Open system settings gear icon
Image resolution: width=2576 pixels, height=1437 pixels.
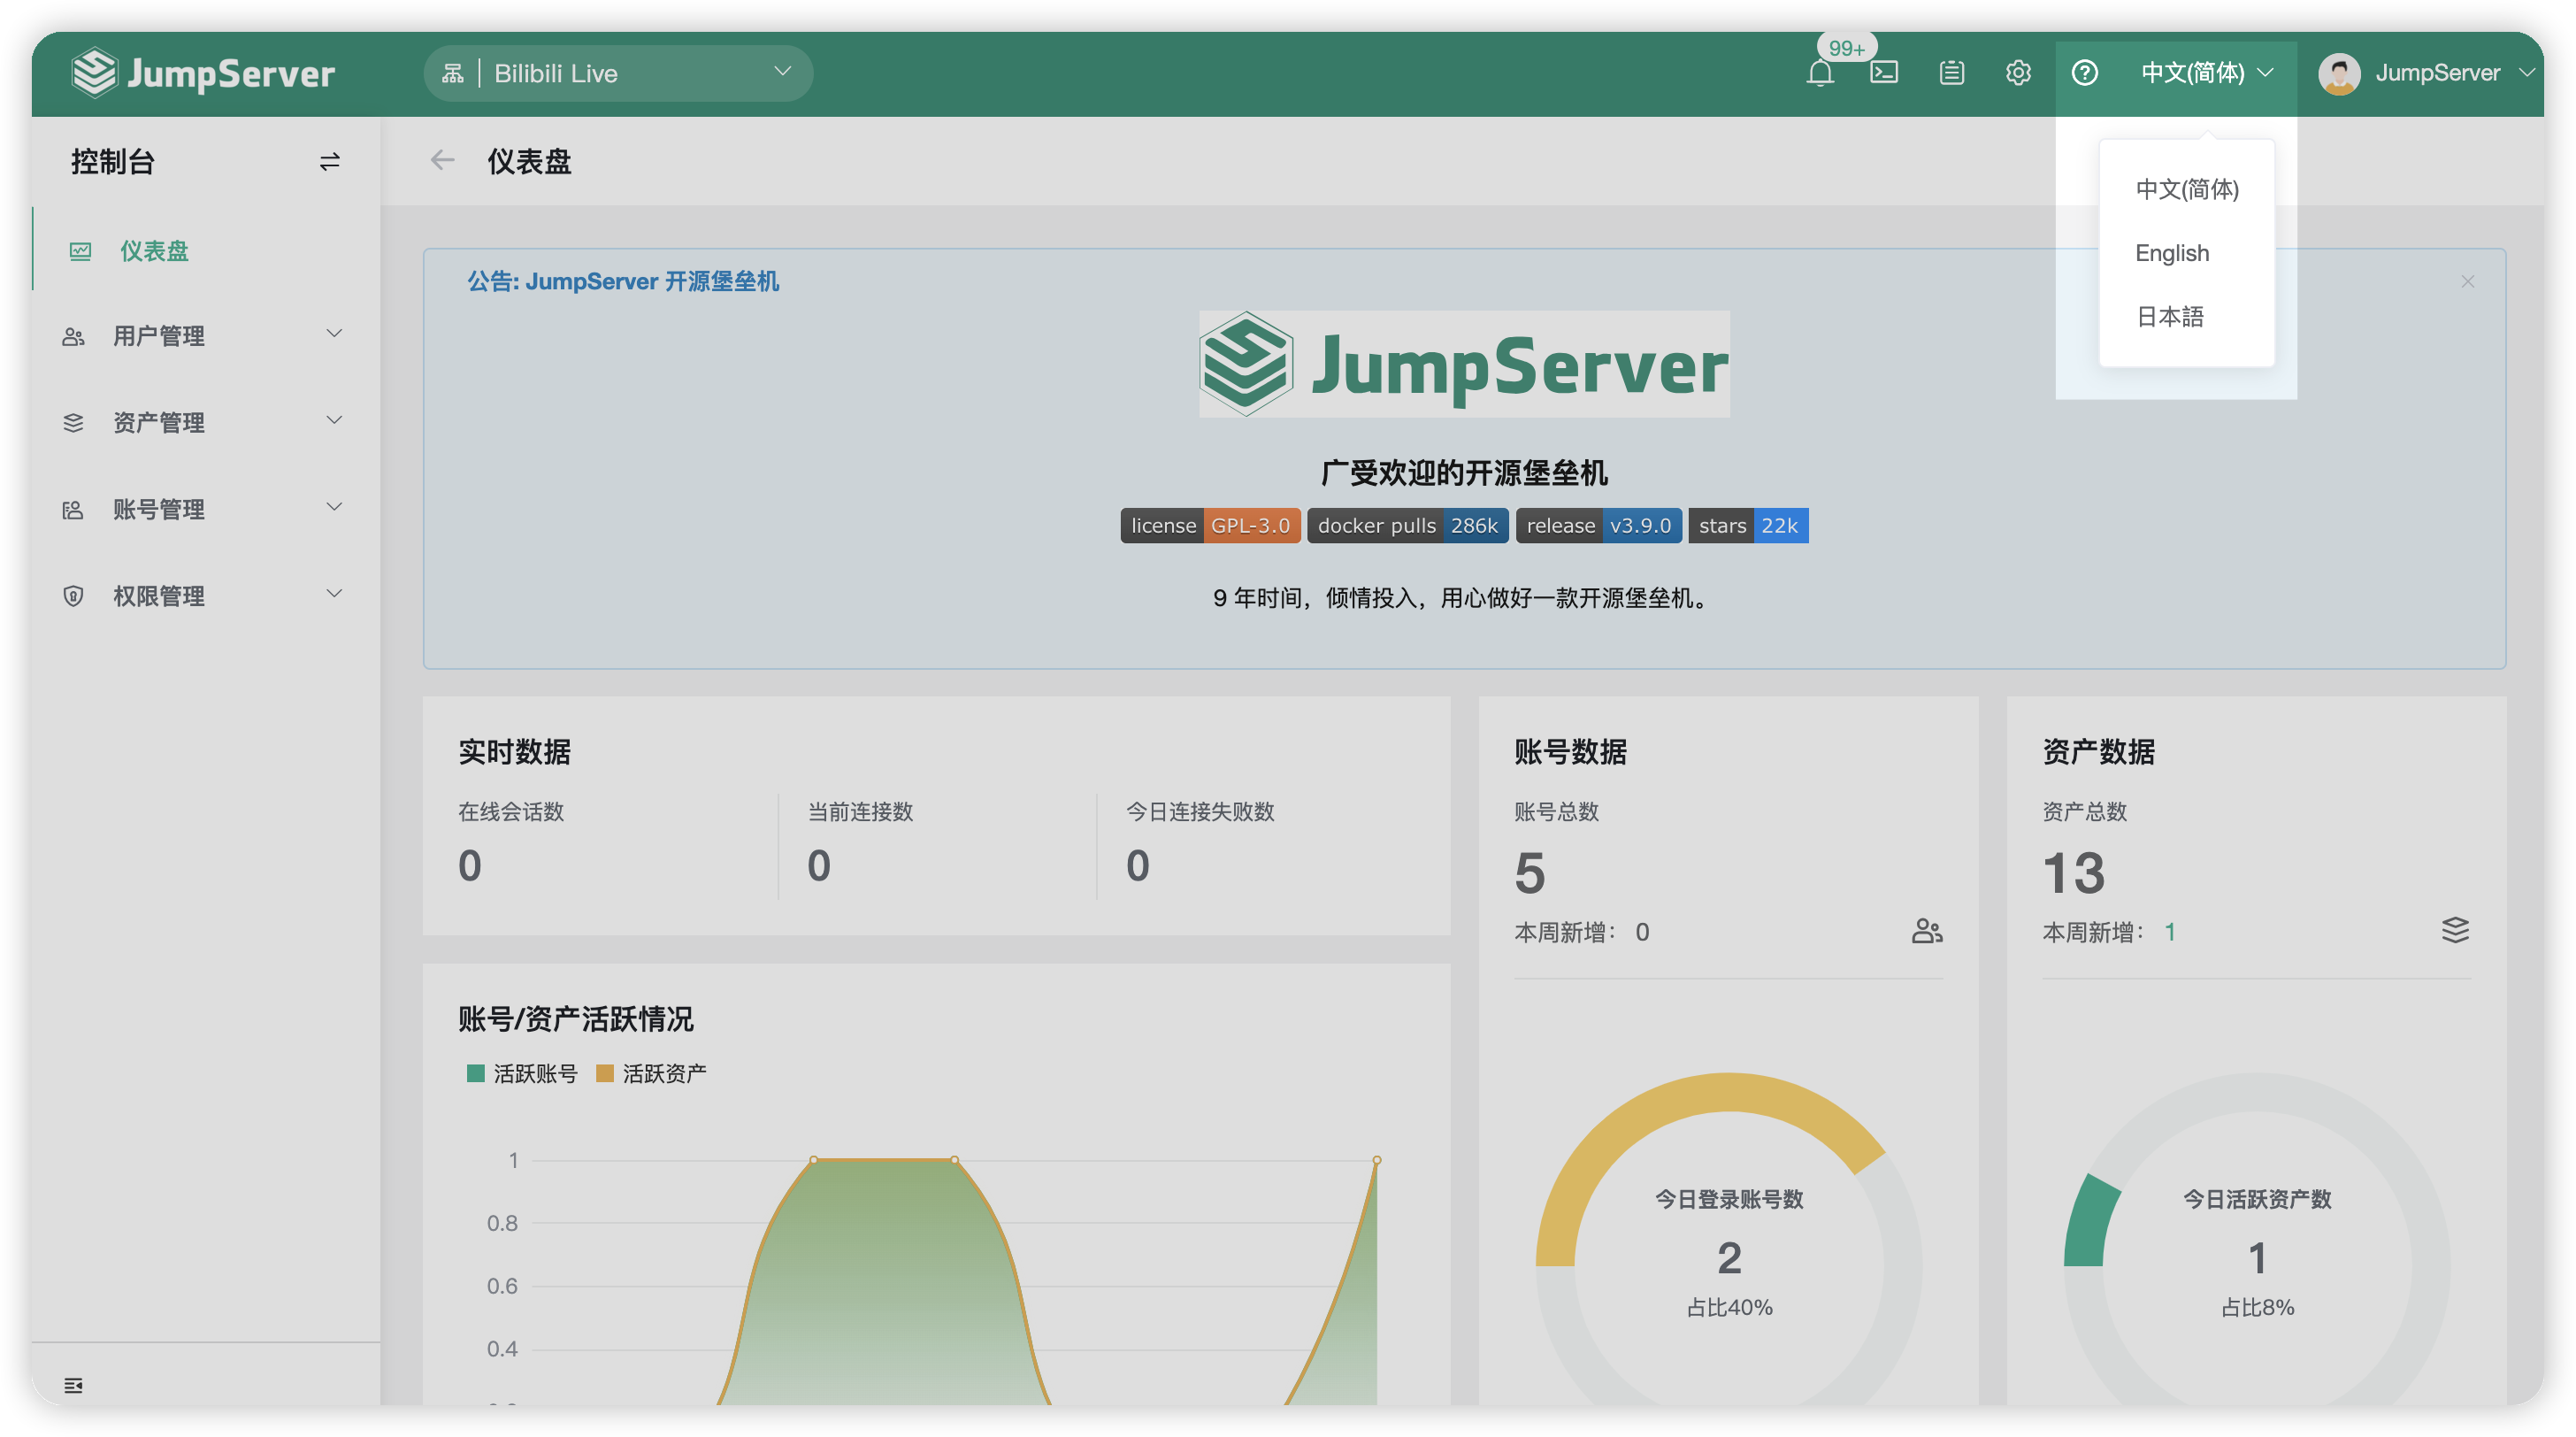click(2018, 73)
